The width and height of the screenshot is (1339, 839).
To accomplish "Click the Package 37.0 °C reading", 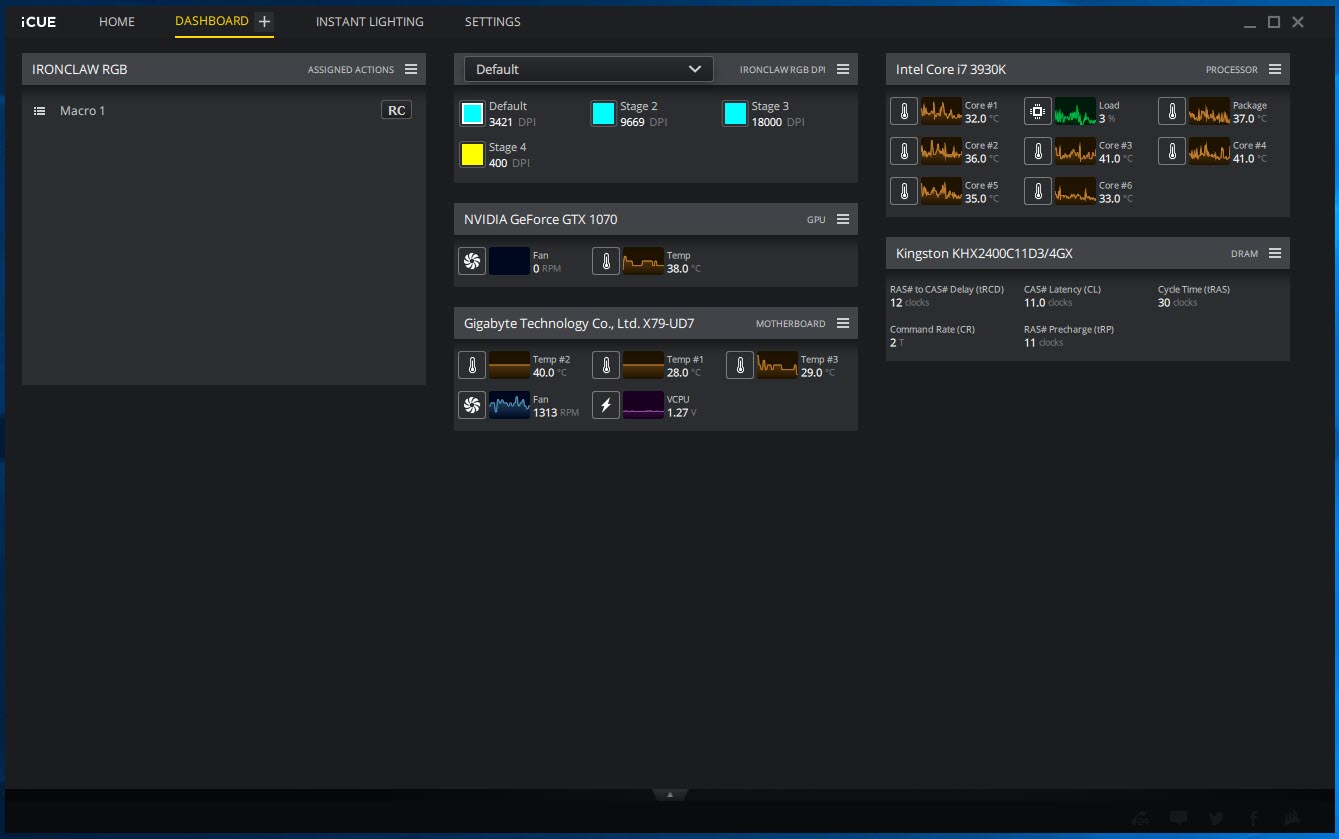I will [1250, 119].
